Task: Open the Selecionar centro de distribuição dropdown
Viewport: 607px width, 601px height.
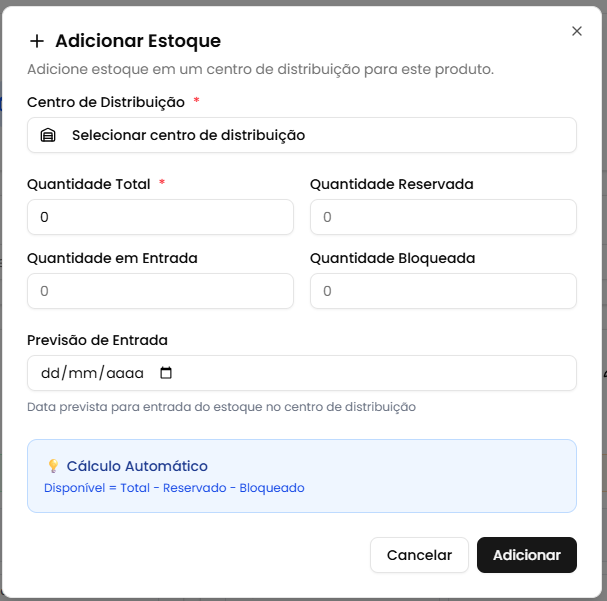Action: tap(301, 135)
